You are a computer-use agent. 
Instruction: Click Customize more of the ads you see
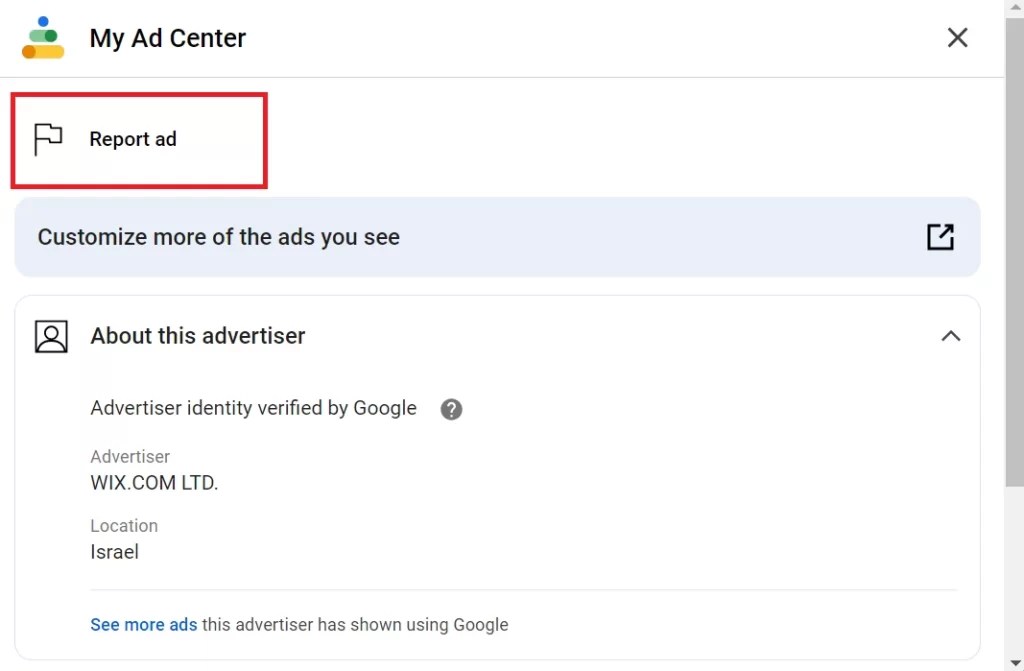point(218,237)
